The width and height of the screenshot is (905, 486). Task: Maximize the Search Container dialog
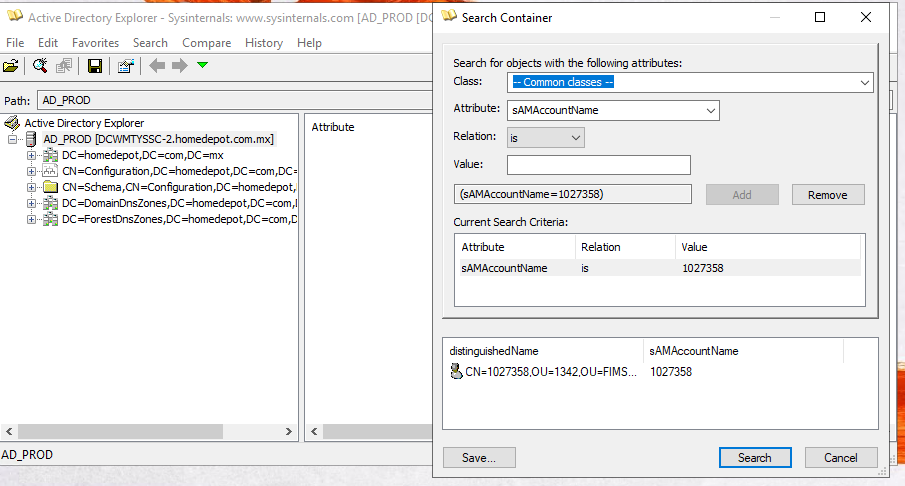[820, 17]
